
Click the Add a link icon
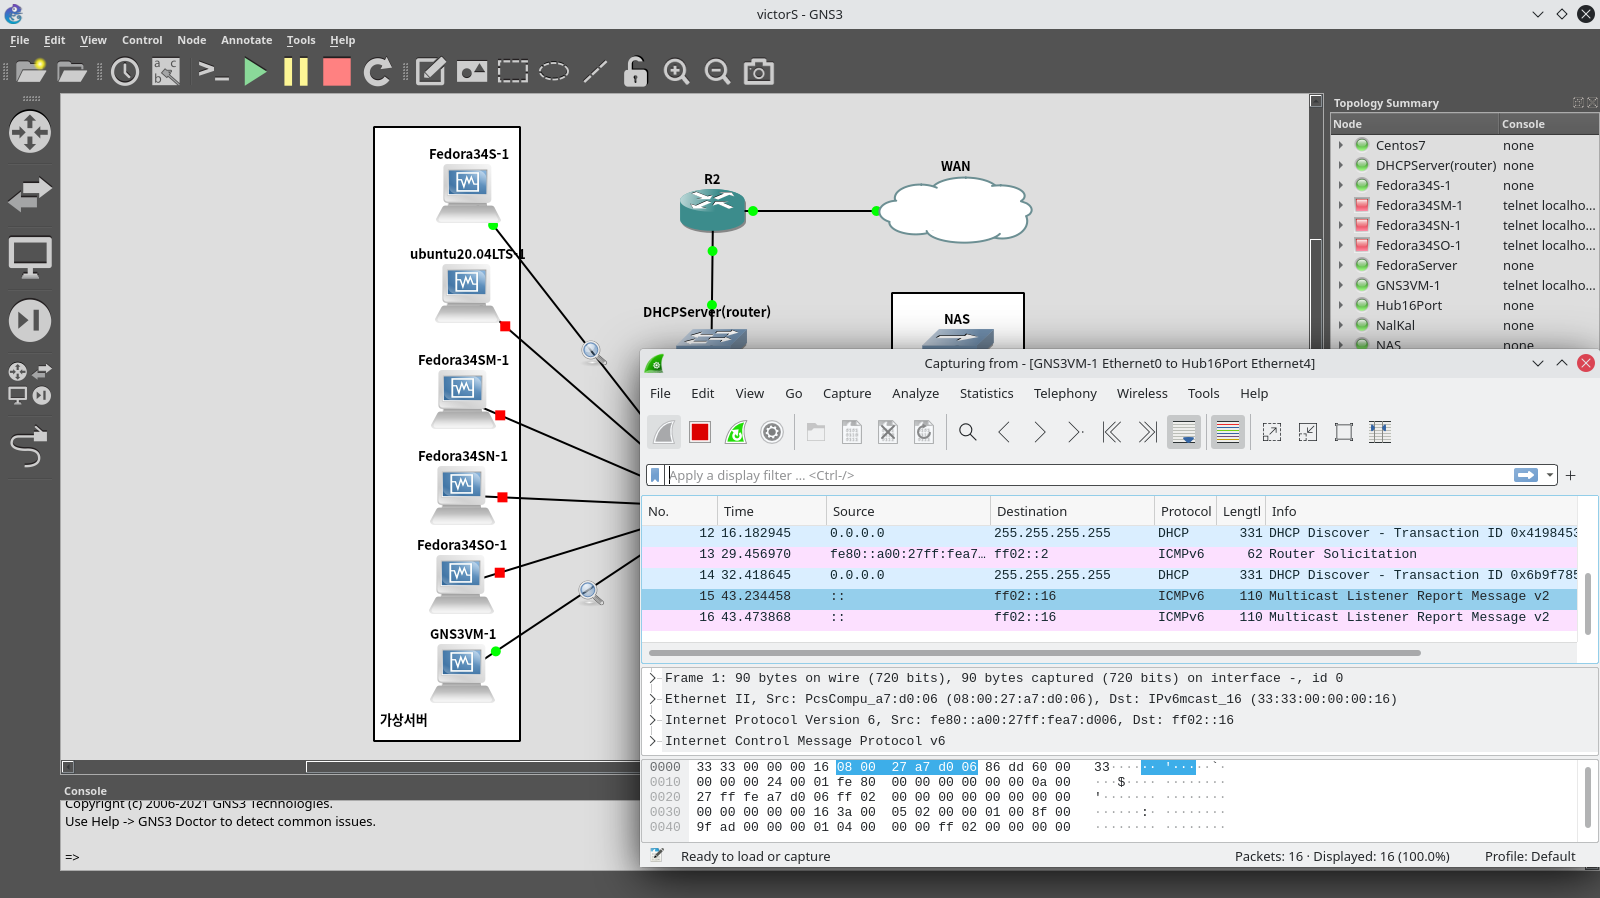[x=30, y=447]
